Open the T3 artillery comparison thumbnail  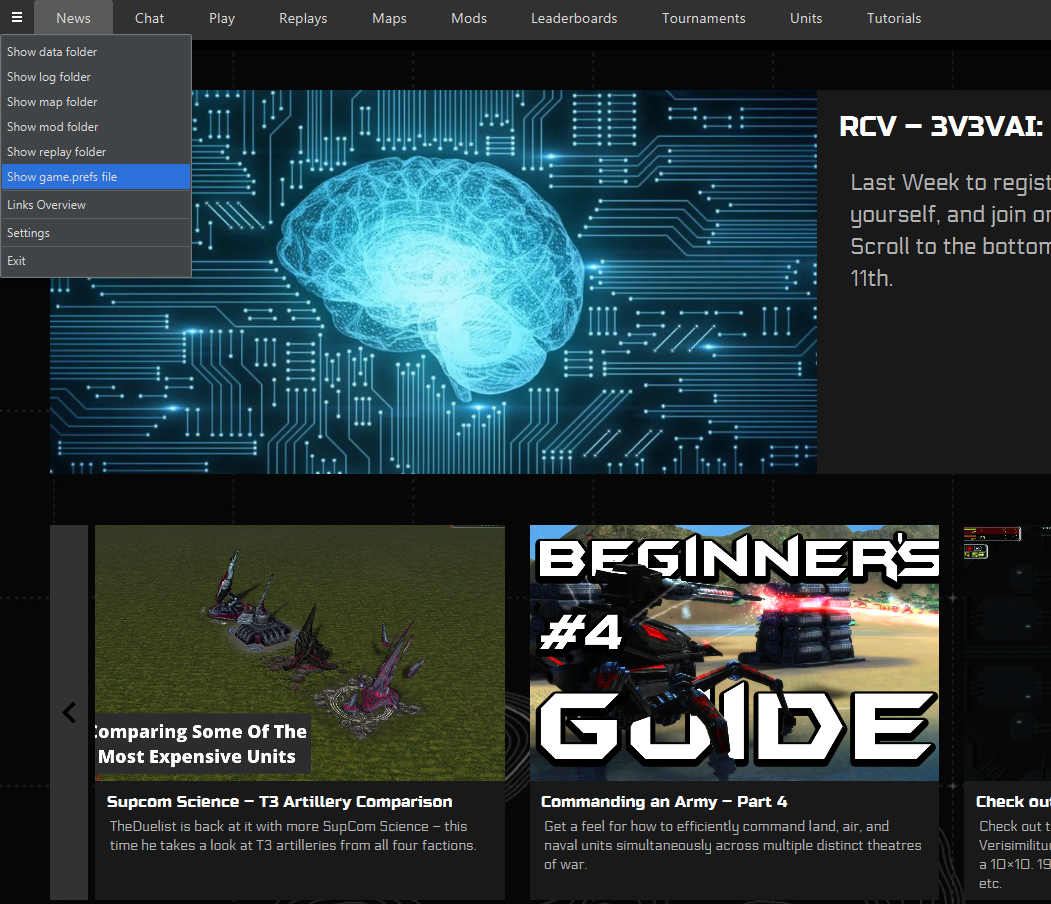point(300,653)
